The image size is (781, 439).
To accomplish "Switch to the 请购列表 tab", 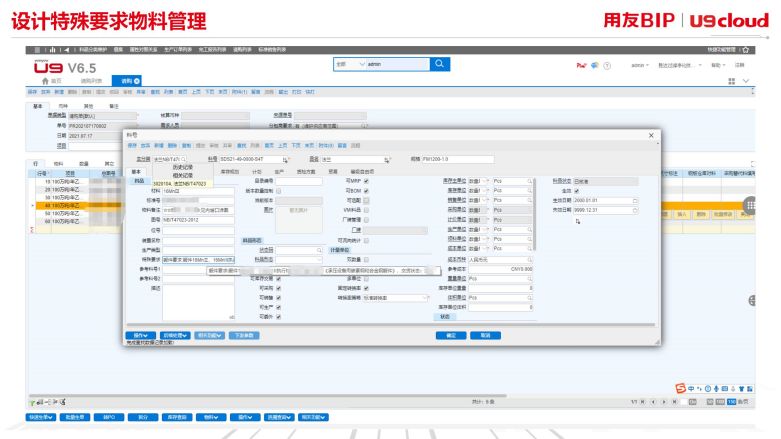I will (91, 81).
